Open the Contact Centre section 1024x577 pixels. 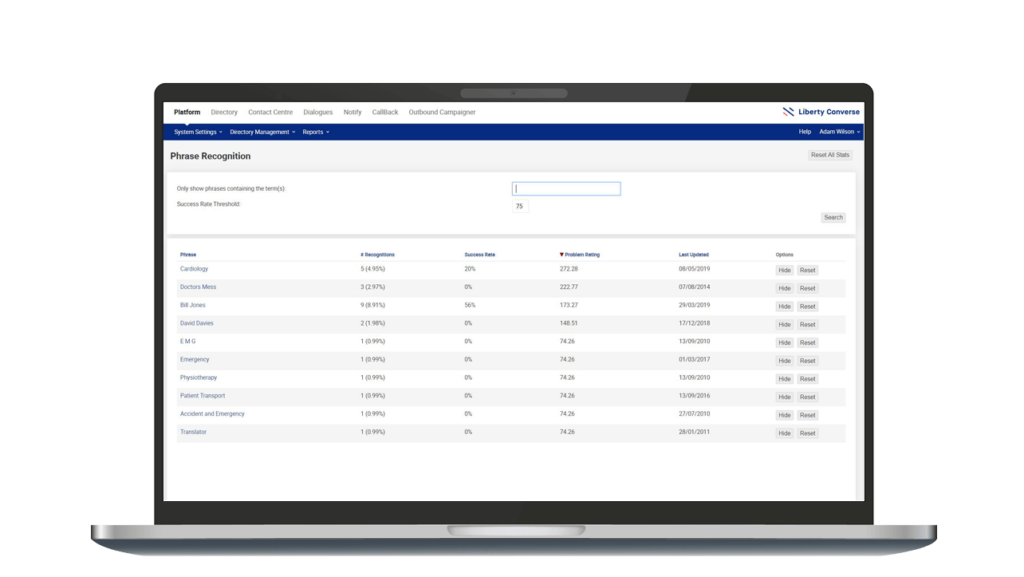269,112
